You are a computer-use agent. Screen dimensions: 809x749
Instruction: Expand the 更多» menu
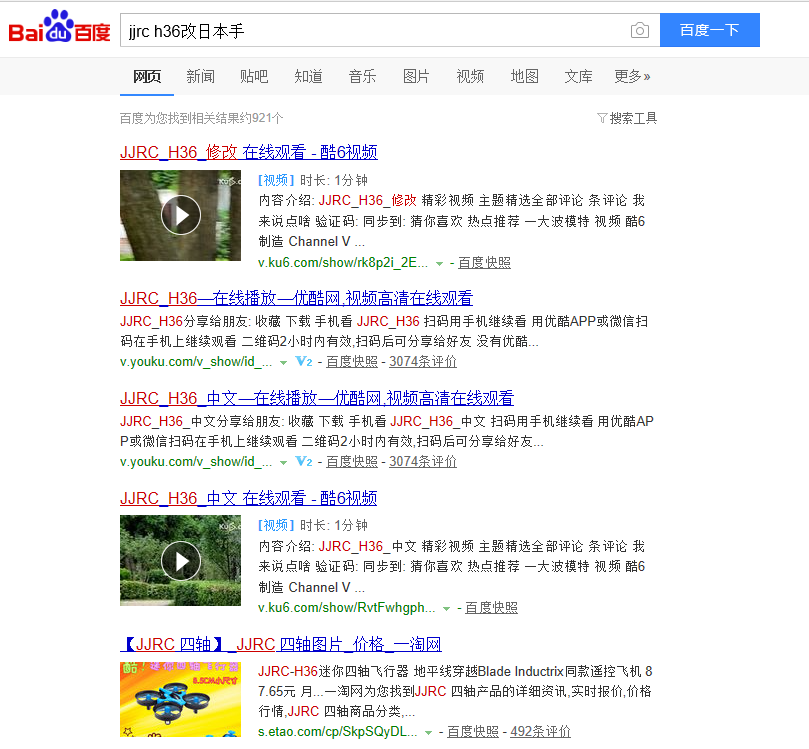(632, 76)
